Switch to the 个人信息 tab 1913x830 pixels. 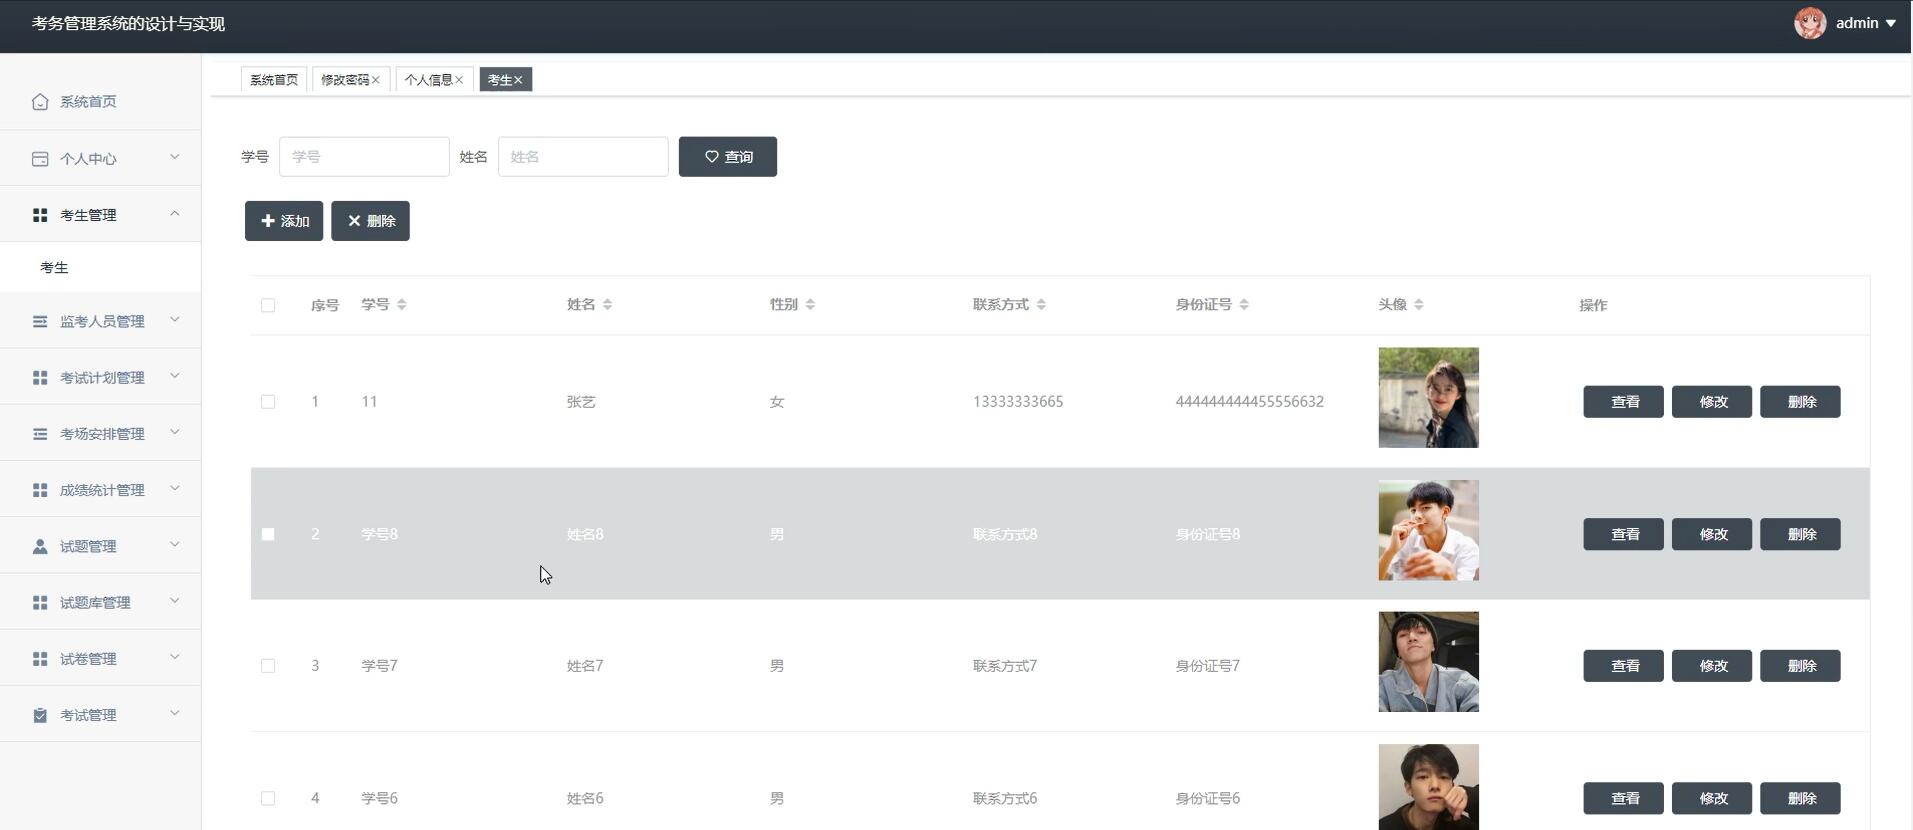tap(428, 80)
